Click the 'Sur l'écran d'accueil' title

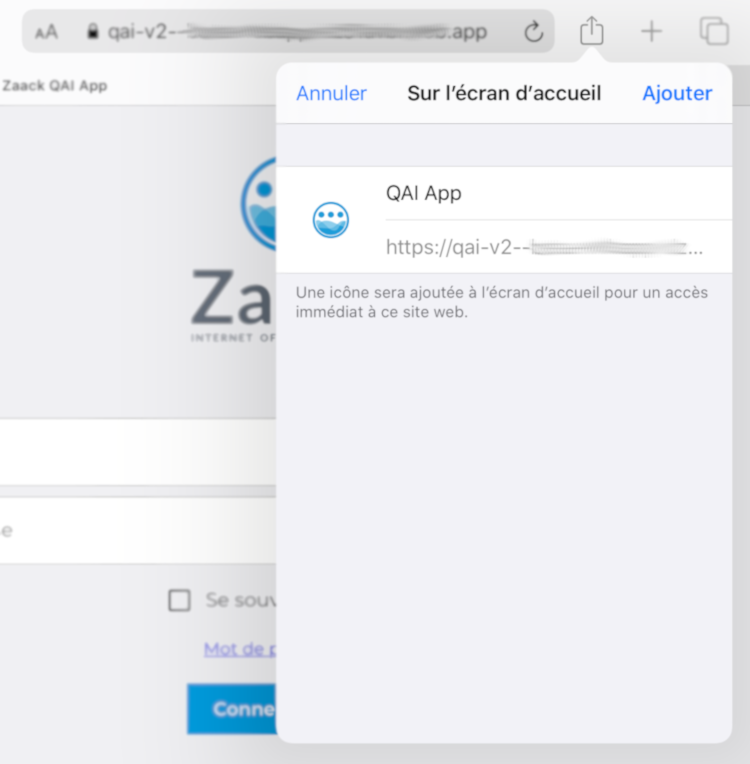[504, 93]
